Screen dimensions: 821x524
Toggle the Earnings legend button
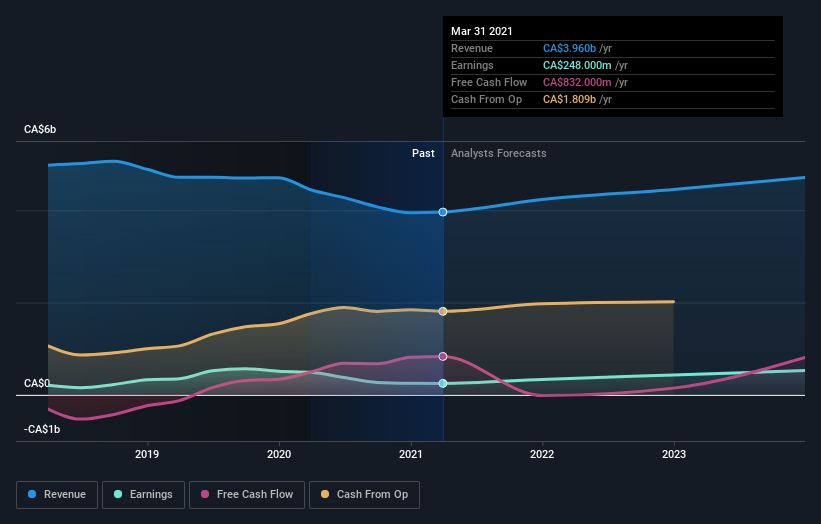point(143,495)
